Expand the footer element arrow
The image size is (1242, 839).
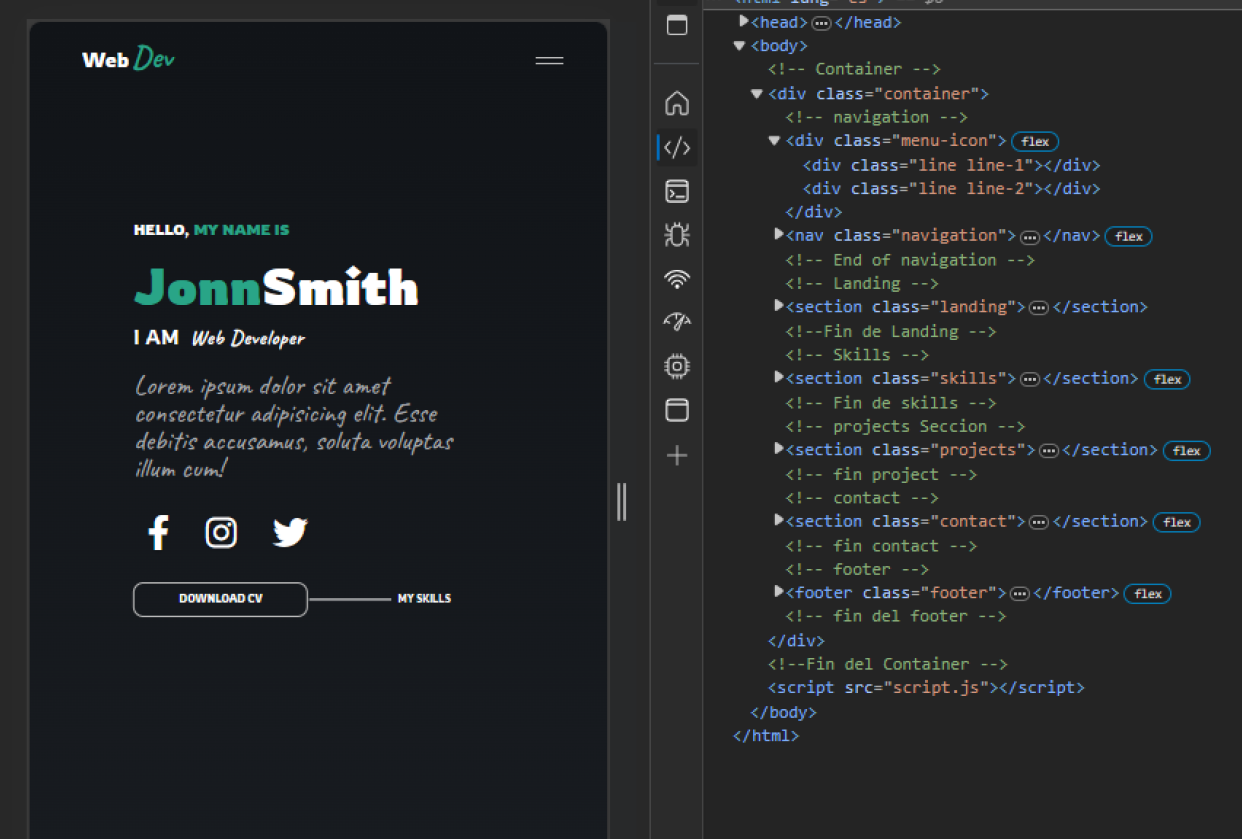tap(779, 592)
